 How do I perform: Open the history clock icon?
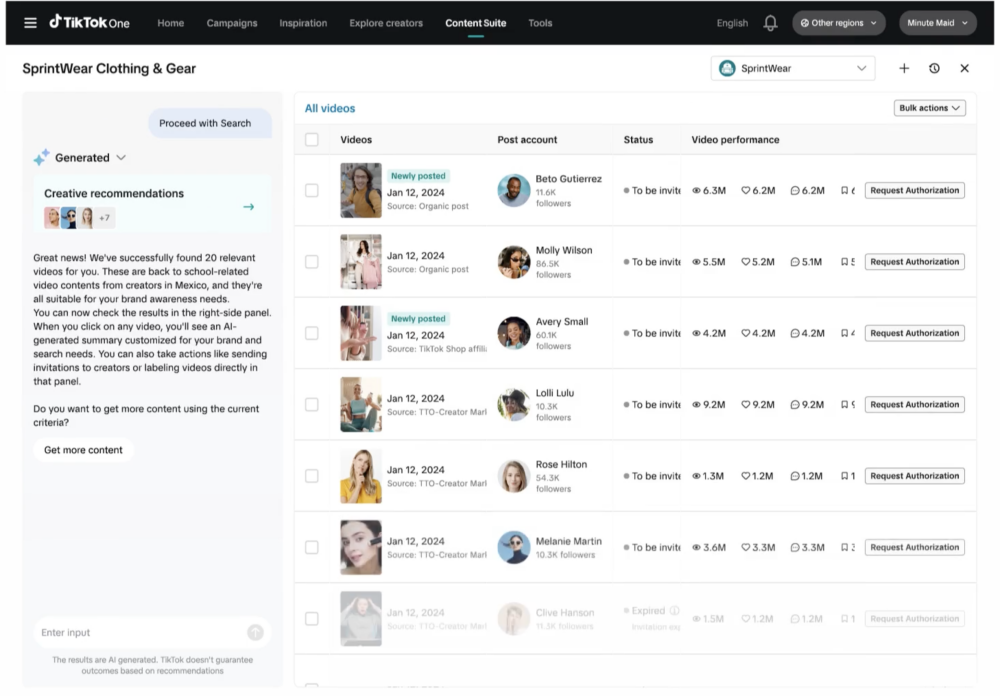[x=934, y=68]
